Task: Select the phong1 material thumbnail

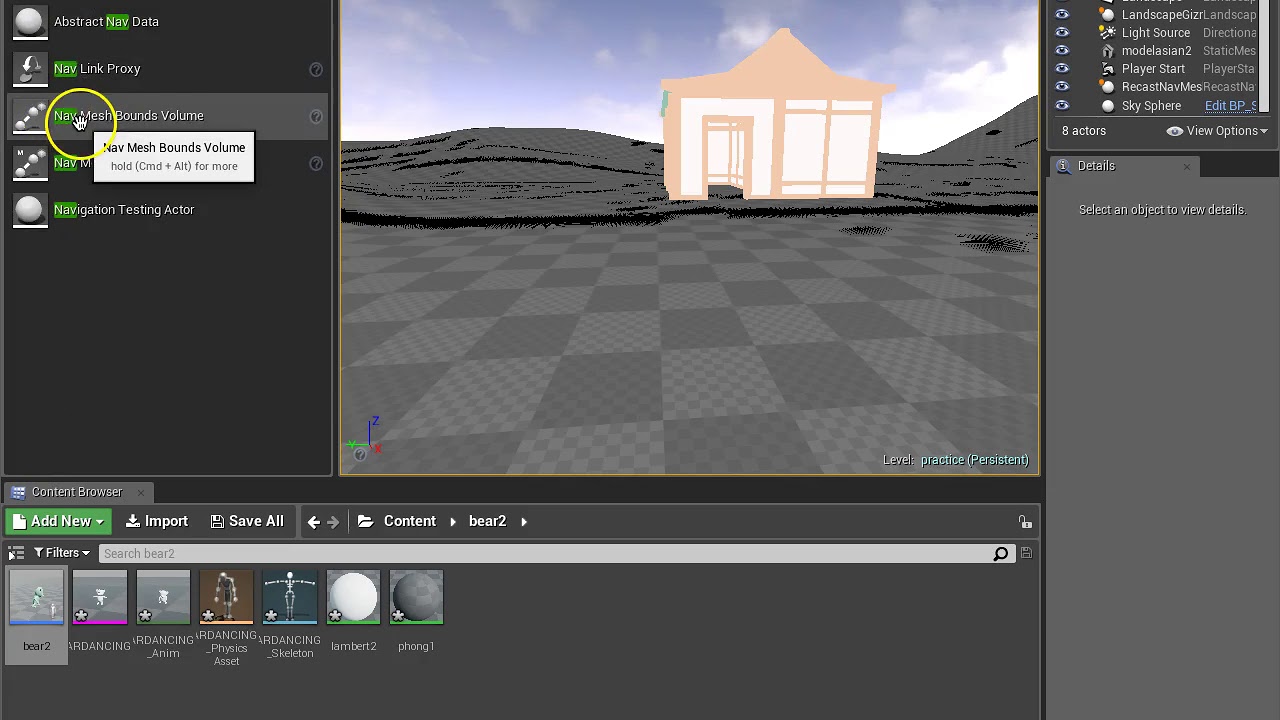Action: pyautogui.click(x=416, y=597)
